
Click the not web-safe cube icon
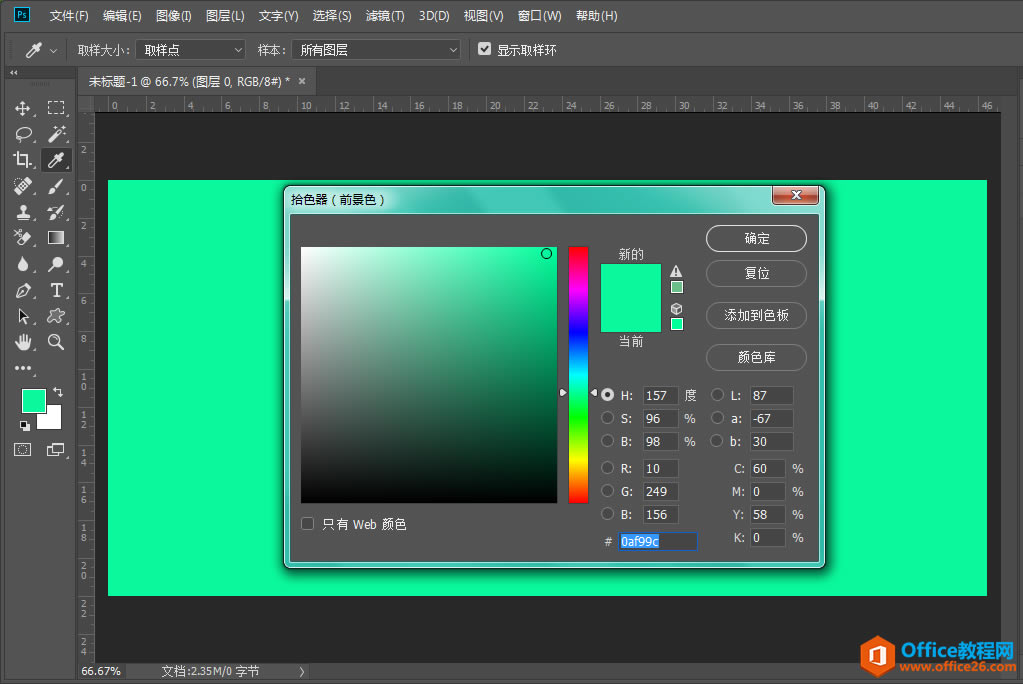coord(677,309)
